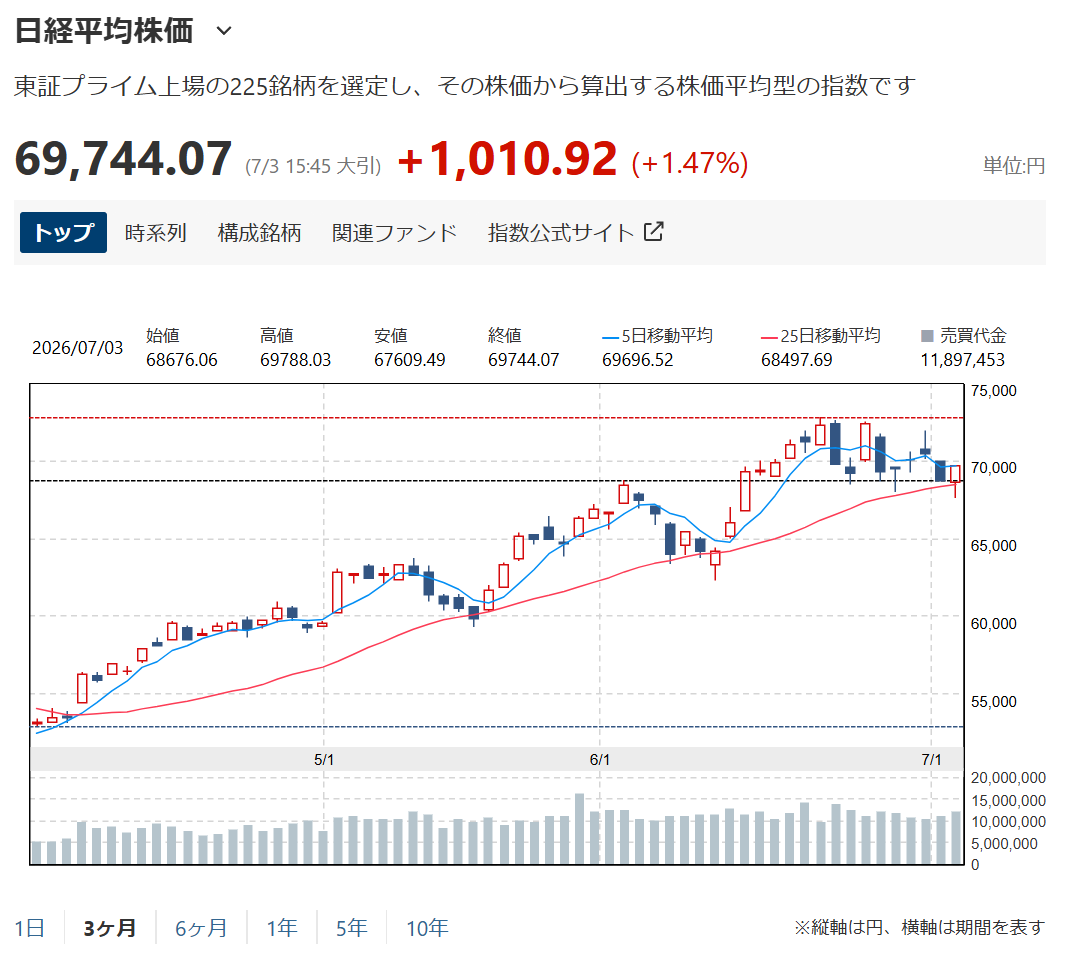1066x954 pixels.
Task: Click the 売買代金 value 11,897,453
Action: tap(963, 360)
